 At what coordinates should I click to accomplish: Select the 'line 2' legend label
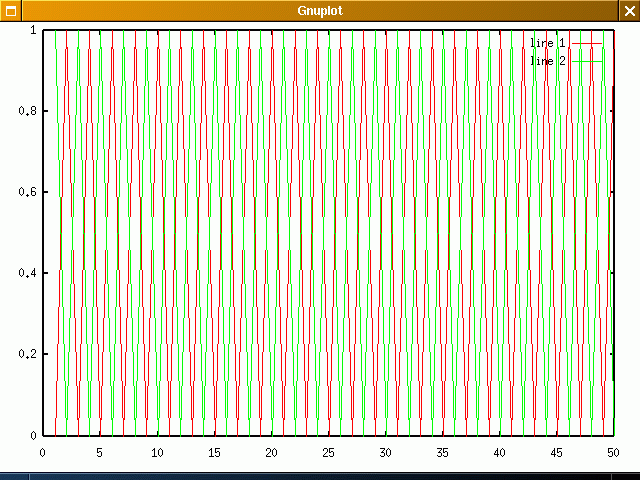pos(548,61)
